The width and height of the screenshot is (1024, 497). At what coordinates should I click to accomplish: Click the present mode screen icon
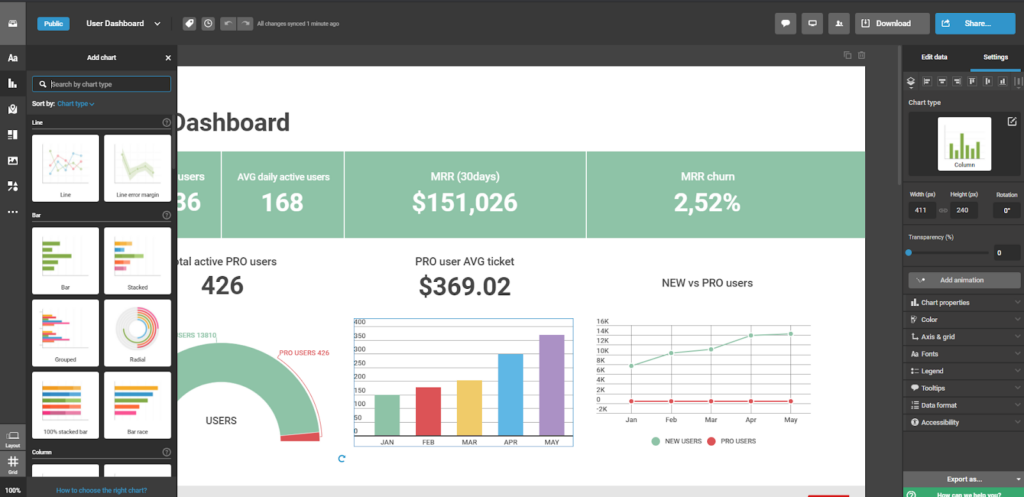tap(813, 23)
